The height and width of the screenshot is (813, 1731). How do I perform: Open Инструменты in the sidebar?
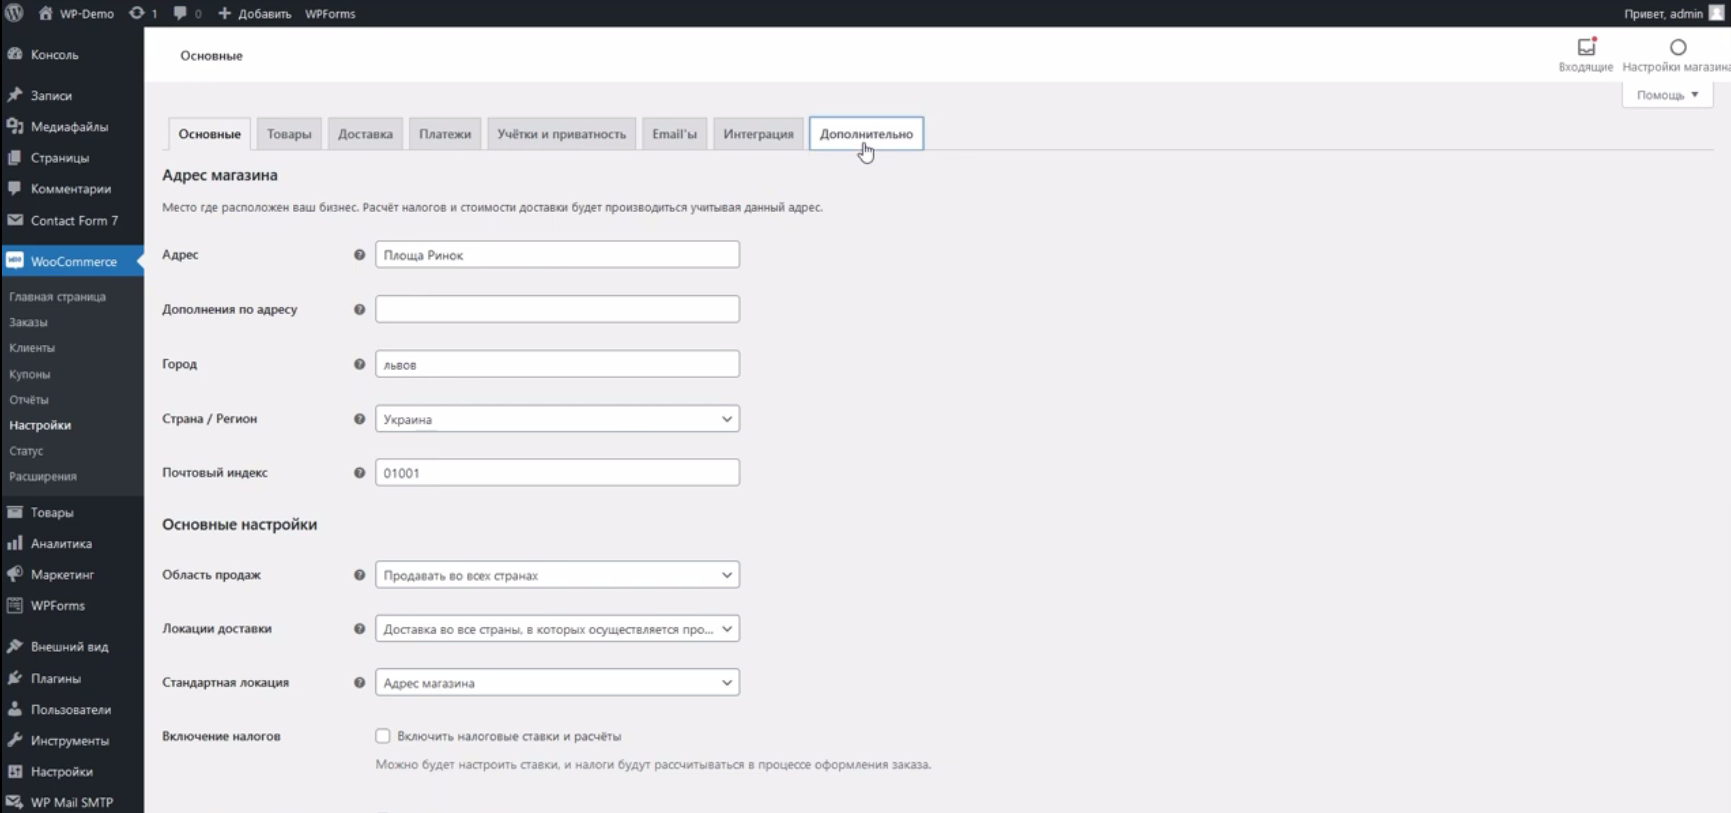point(72,740)
